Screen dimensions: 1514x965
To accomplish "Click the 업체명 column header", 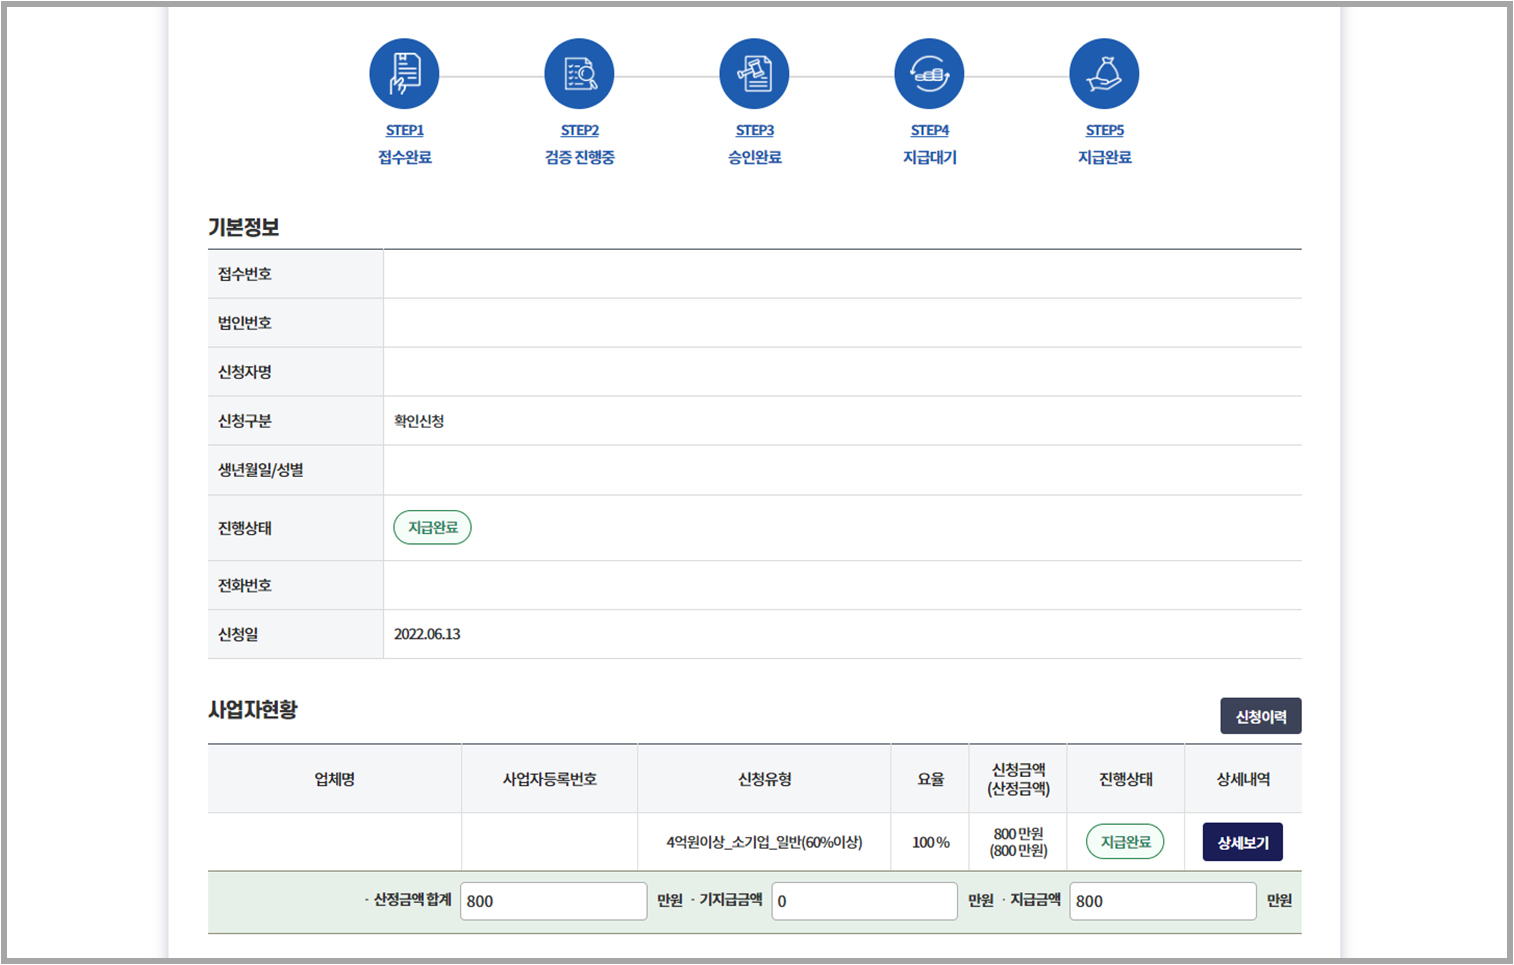I will coord(335,779).
